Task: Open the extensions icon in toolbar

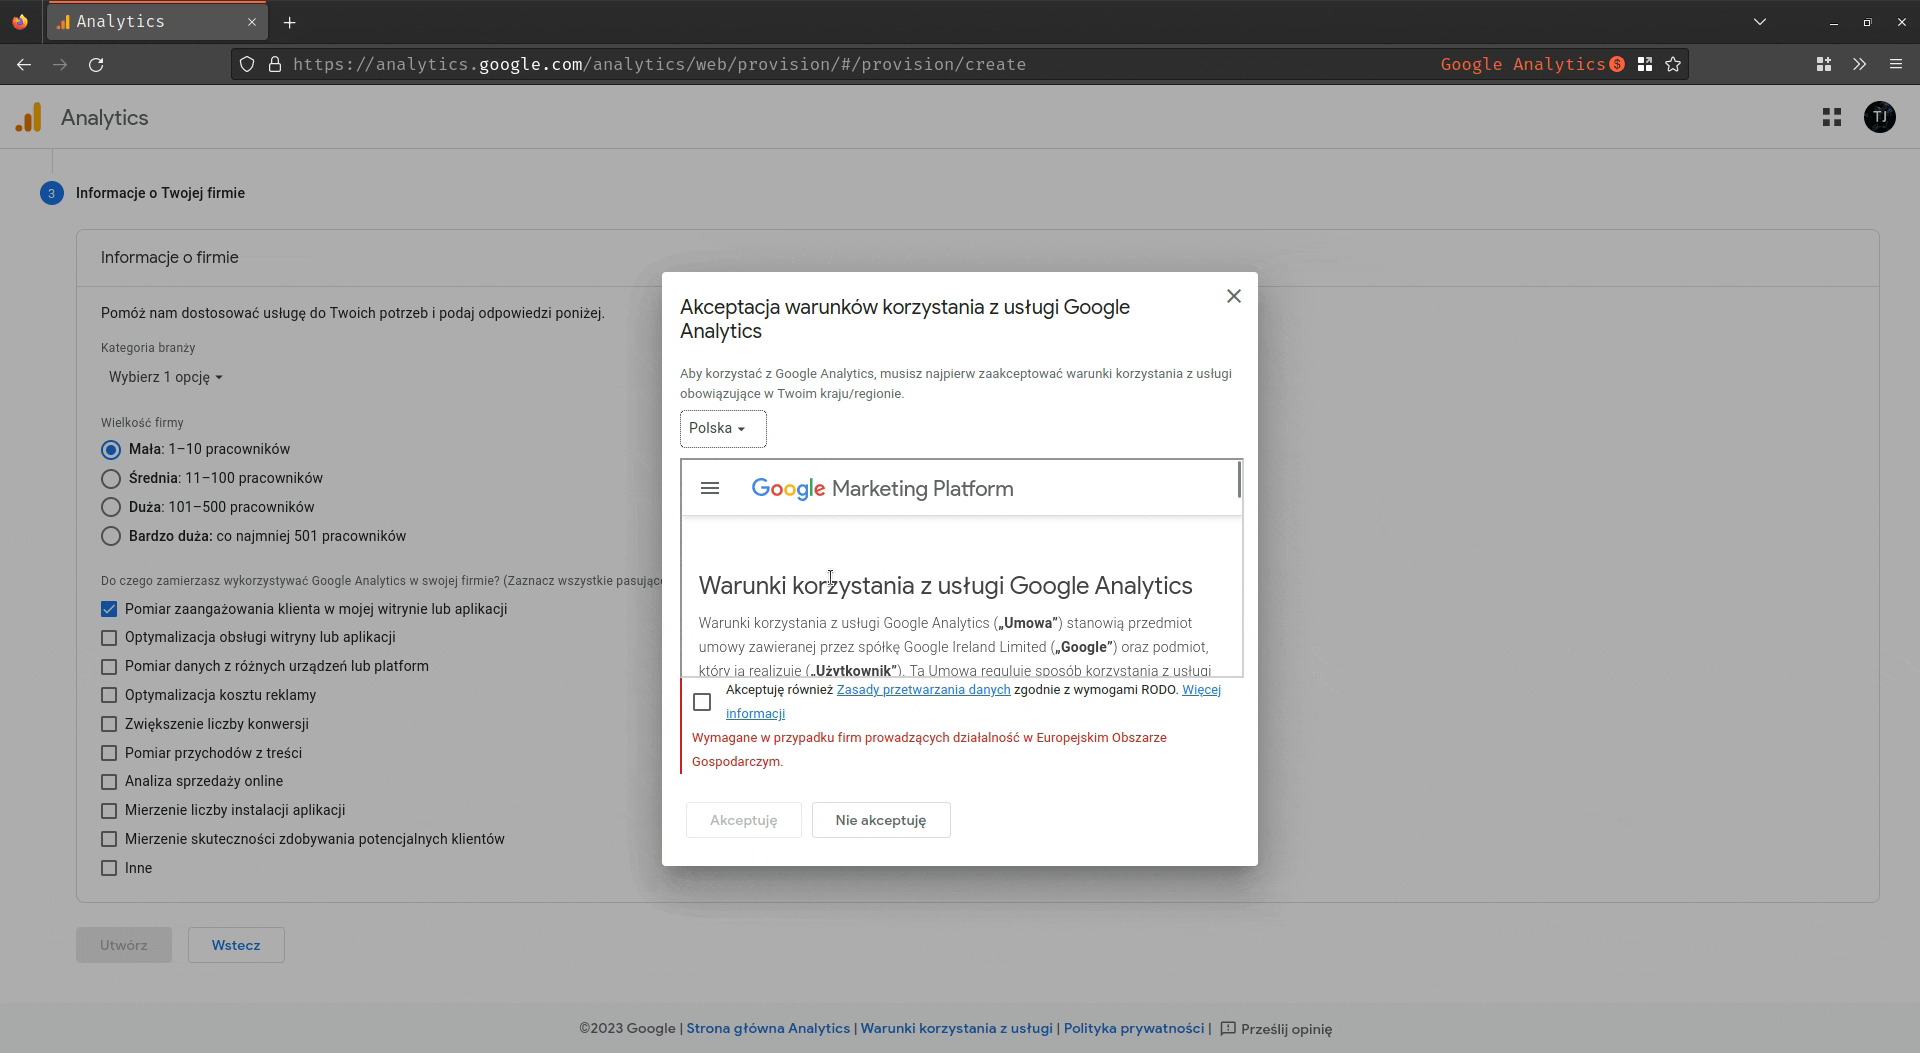Action: [x=1824, y=64]
